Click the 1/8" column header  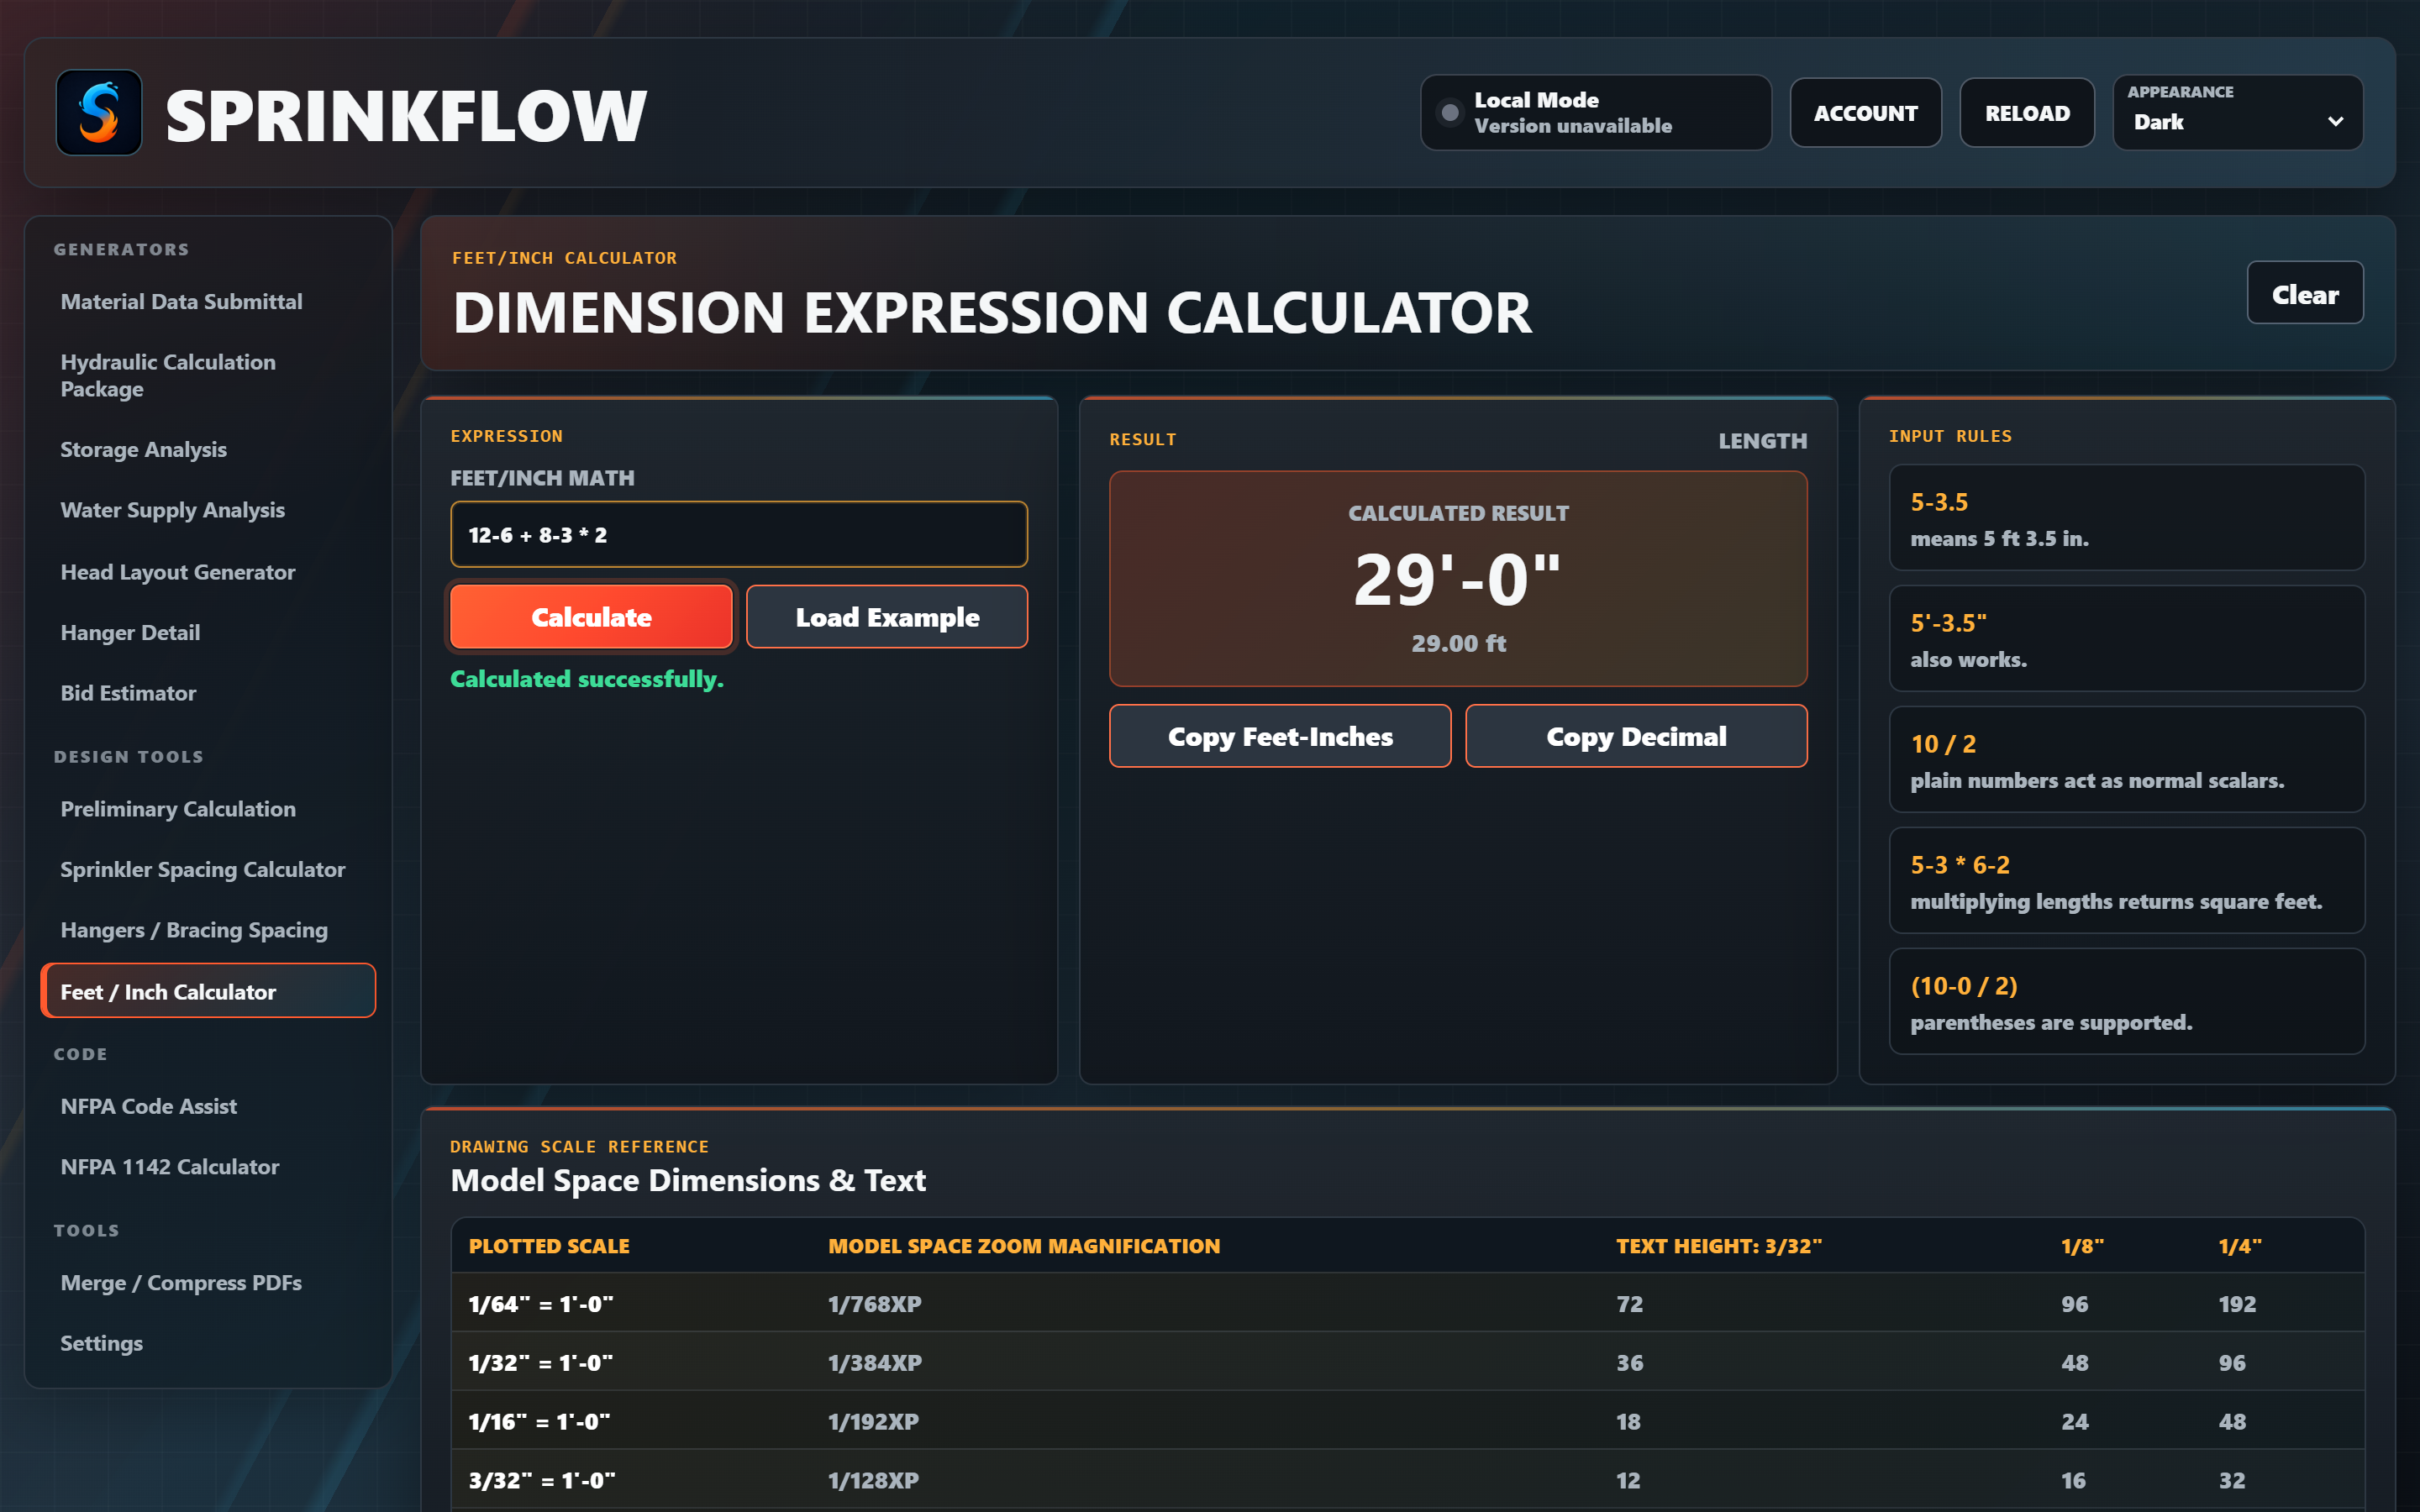(x=2082, y=1246)
